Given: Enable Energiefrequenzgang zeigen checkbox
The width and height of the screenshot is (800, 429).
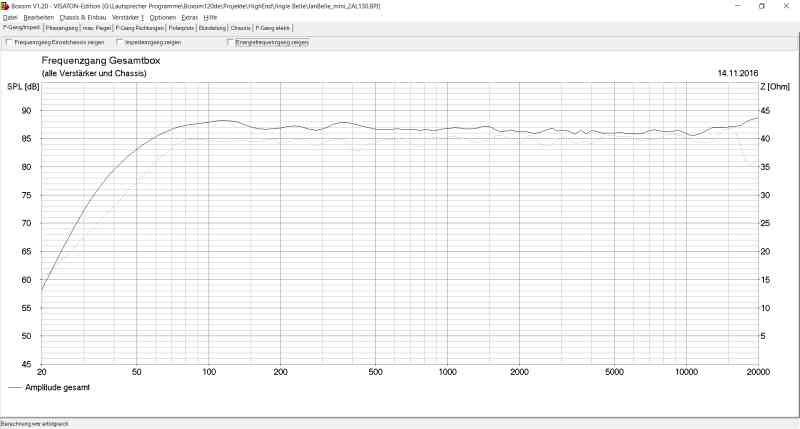Looking at the screenshot, I should point(231,43).
